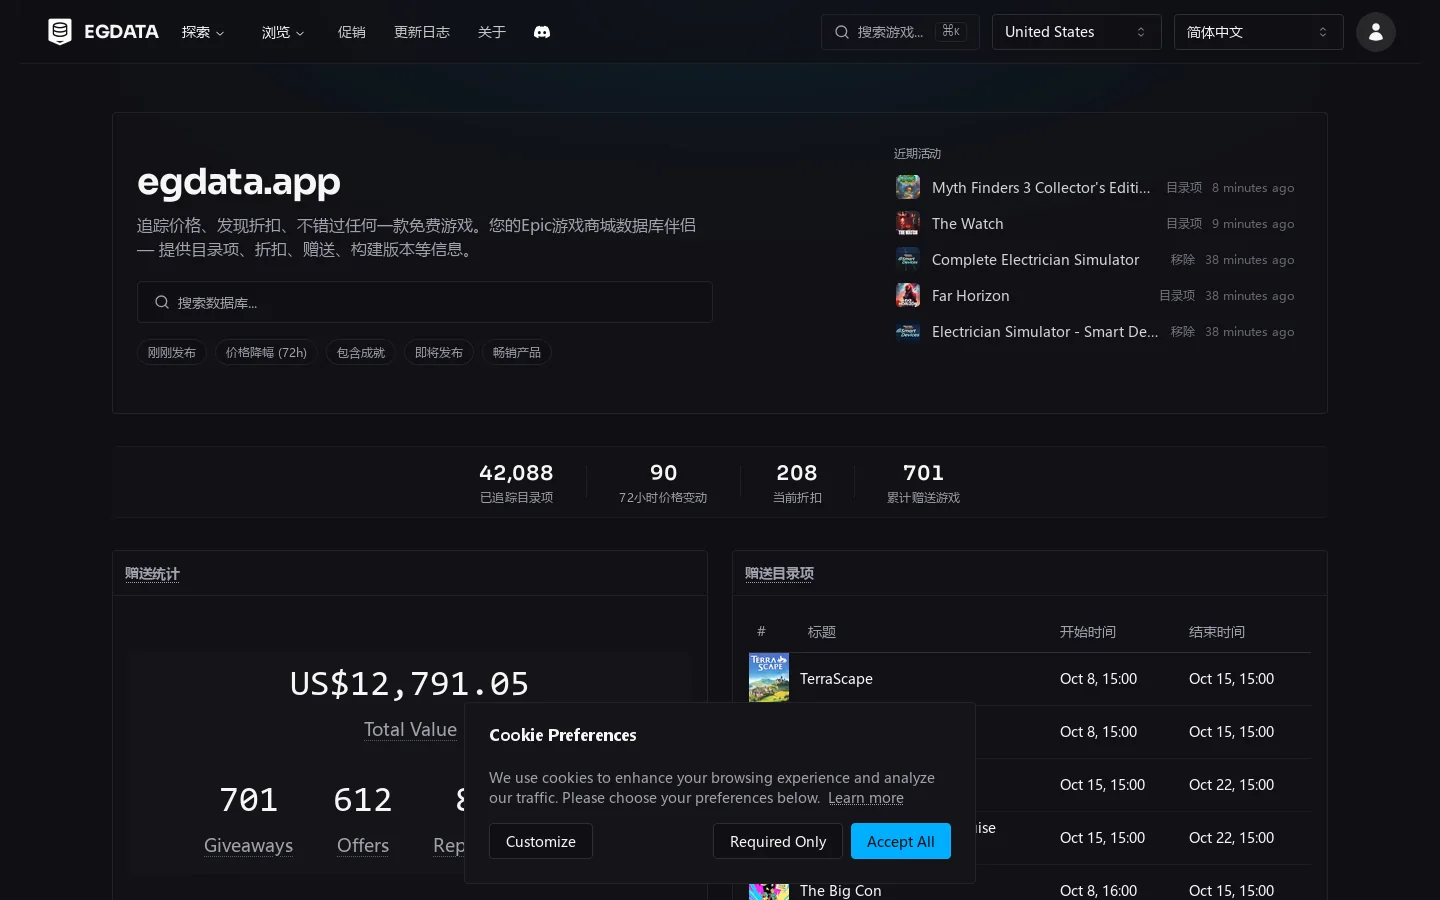Click Complete Electrician Simulator game icon
This screenshot has width=1440, height=900.
pos(908,259)
